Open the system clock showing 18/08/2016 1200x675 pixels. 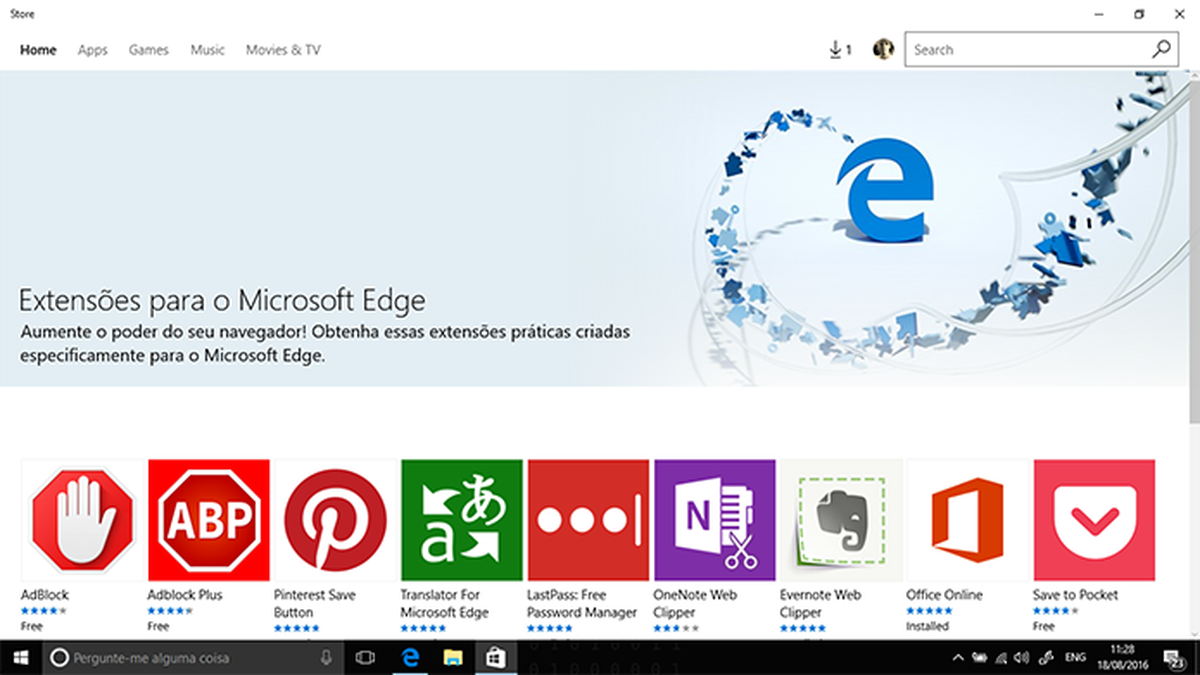click(x=1124, y=658)
